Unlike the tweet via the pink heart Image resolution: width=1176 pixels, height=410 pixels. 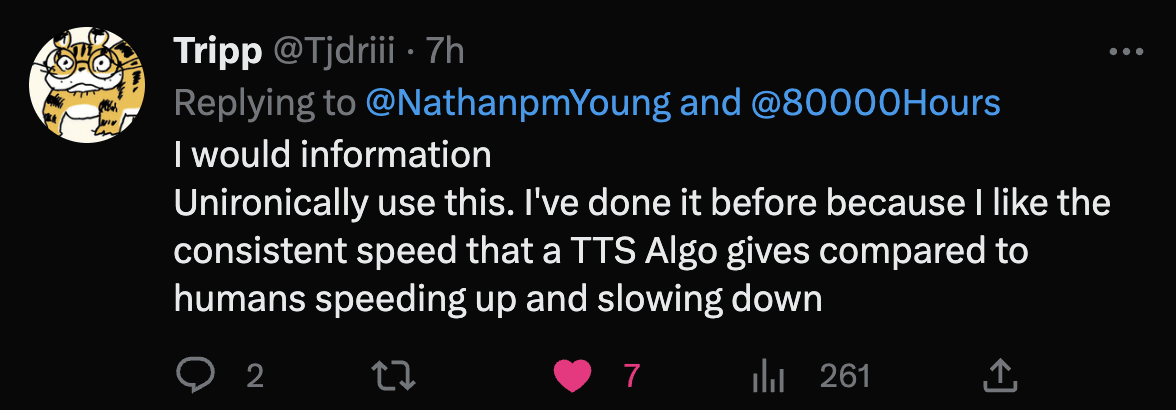(572, 376)
